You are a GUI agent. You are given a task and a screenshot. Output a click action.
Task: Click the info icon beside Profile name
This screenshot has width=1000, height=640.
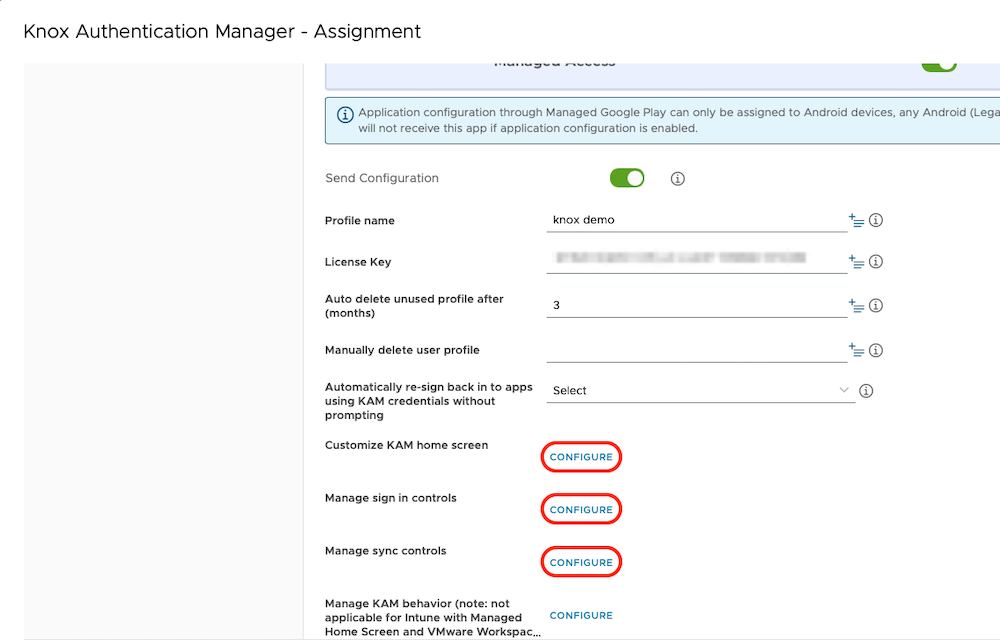tap(876, 220)
